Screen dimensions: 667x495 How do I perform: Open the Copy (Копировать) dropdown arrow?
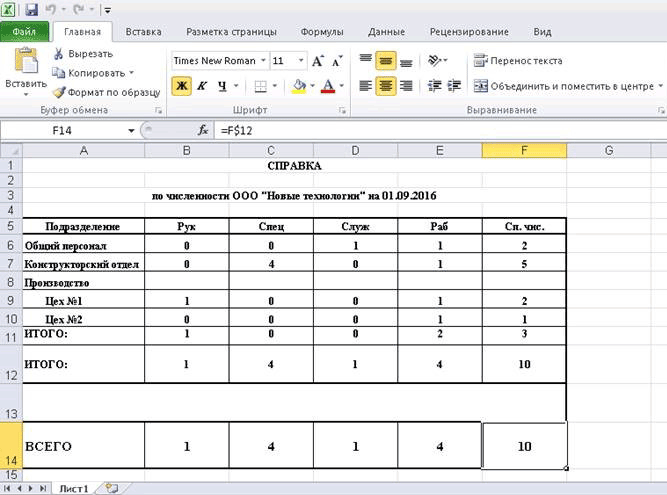pos(131,73)
